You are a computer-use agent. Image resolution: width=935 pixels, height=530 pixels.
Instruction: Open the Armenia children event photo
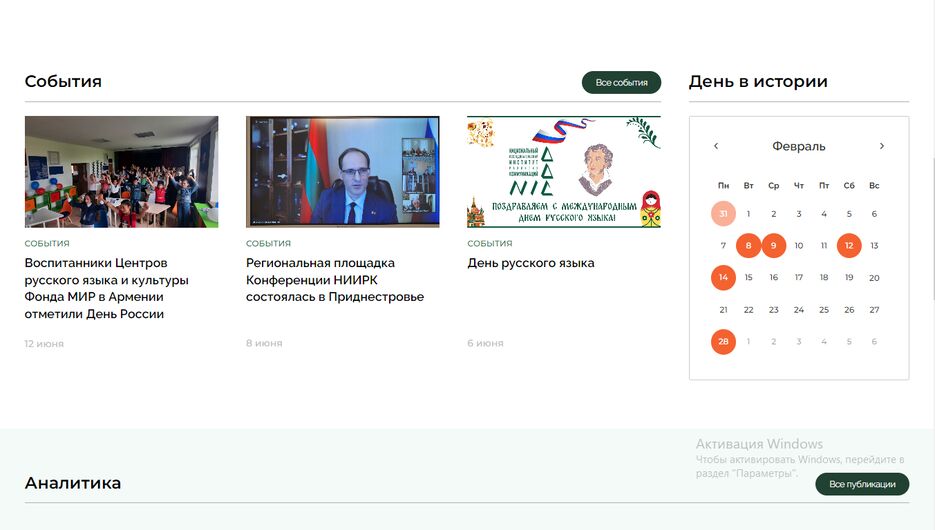121,172
